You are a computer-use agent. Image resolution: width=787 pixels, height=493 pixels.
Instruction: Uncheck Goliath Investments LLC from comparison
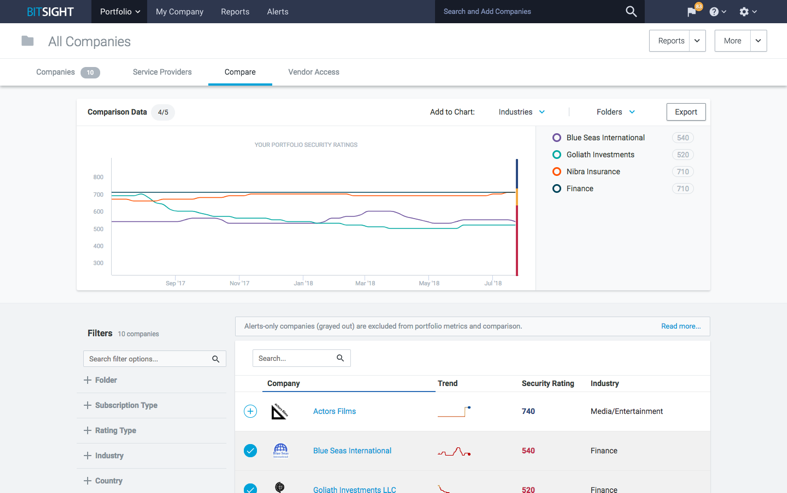[x=250, y=488]
